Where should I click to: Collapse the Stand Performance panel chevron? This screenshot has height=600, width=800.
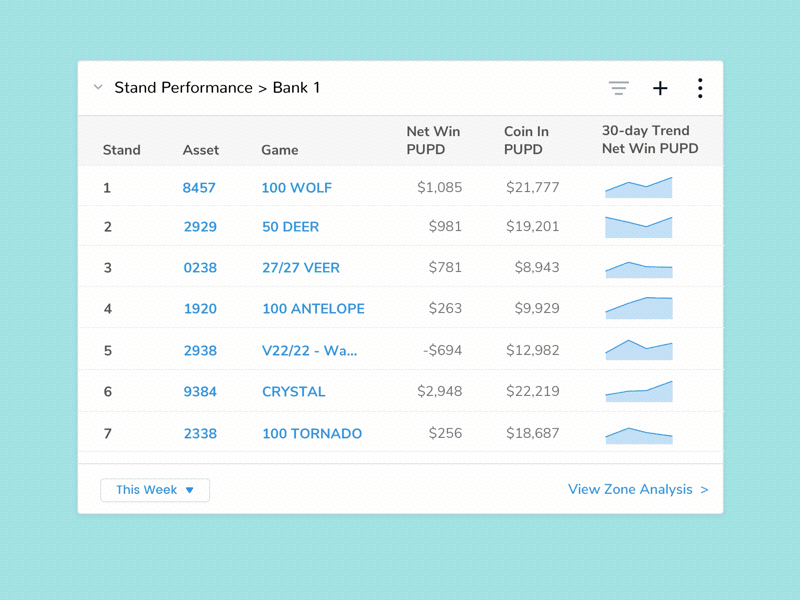tap(98, 87)
